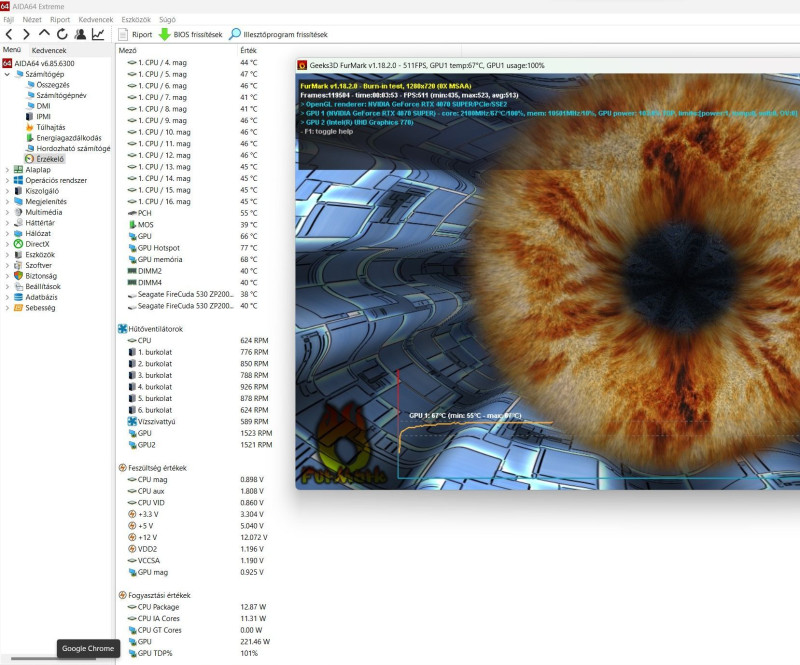Click the AIDA64 title bar icon
The image size is (800, 665).
5,6
